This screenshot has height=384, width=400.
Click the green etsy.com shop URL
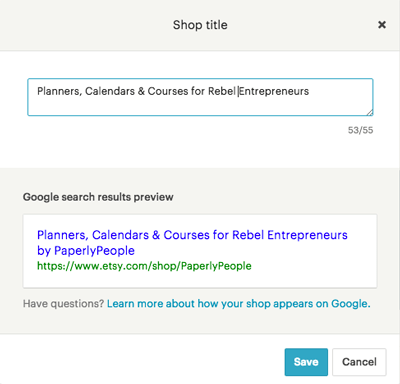[x=144, y=266]
